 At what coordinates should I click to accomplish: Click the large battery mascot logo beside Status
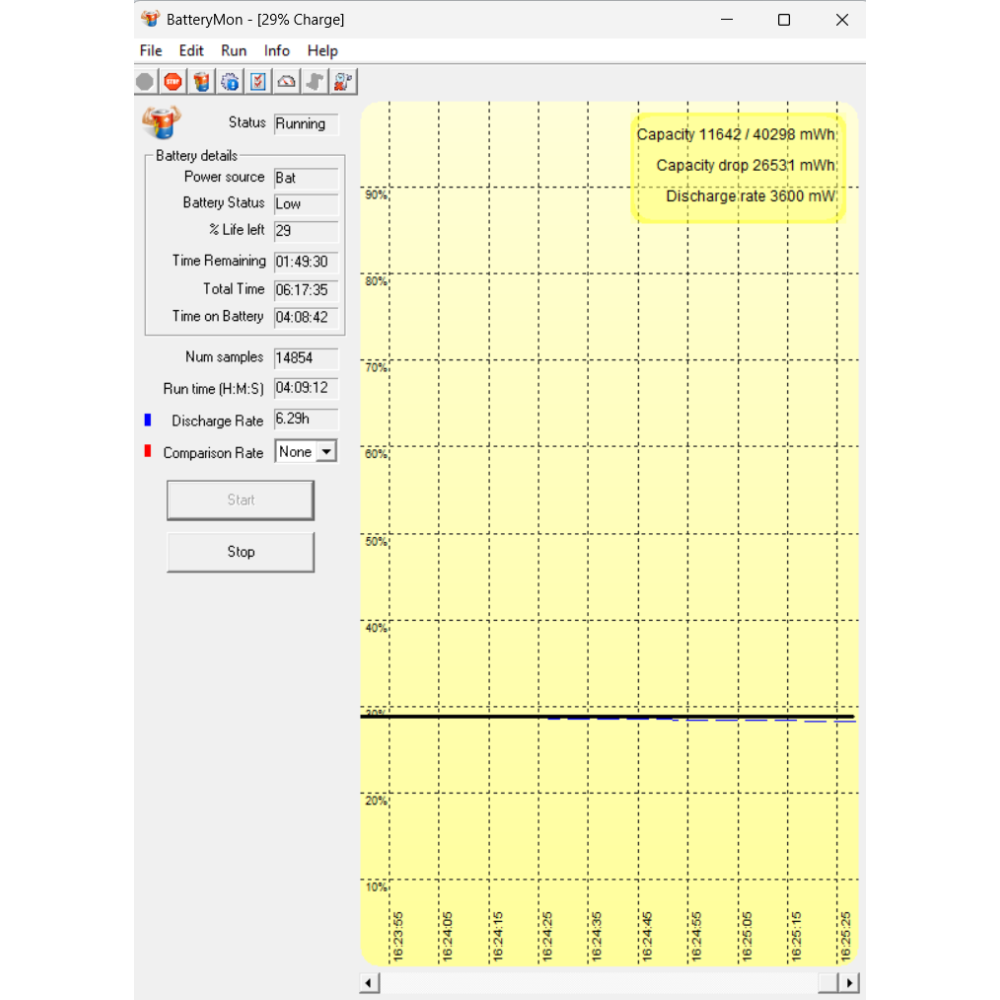coord(162,122)
